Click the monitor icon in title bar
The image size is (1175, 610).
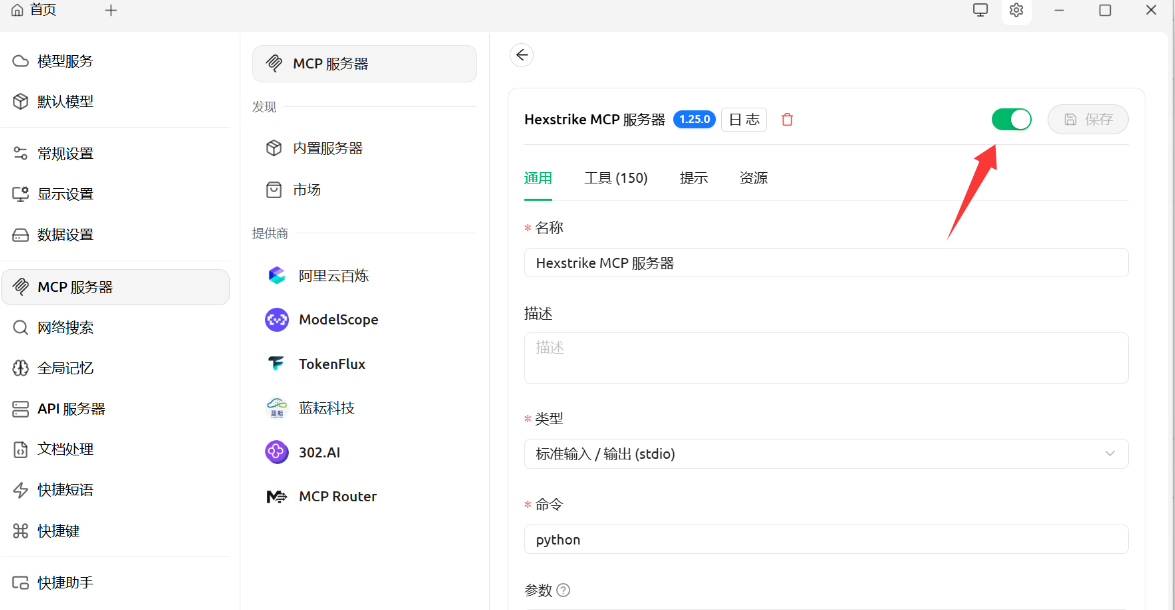(980, 10)
